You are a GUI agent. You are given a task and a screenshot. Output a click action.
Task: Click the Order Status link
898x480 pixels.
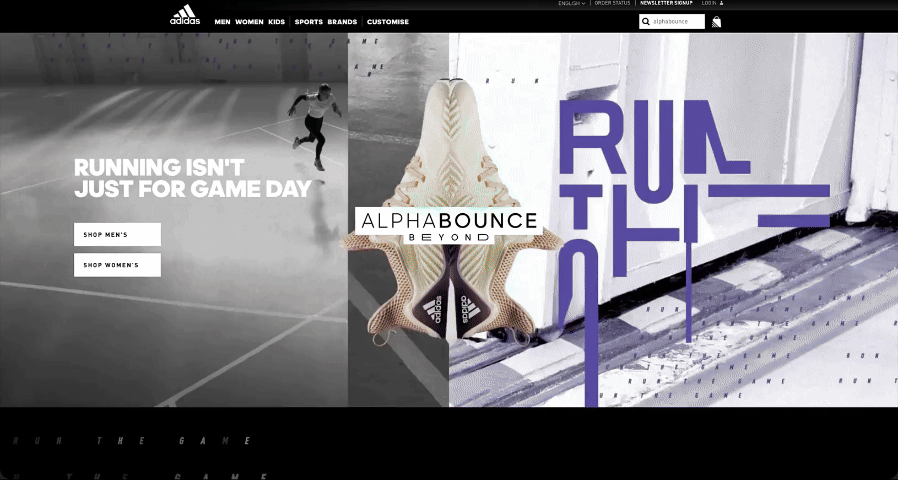click(x=612, y=3)
